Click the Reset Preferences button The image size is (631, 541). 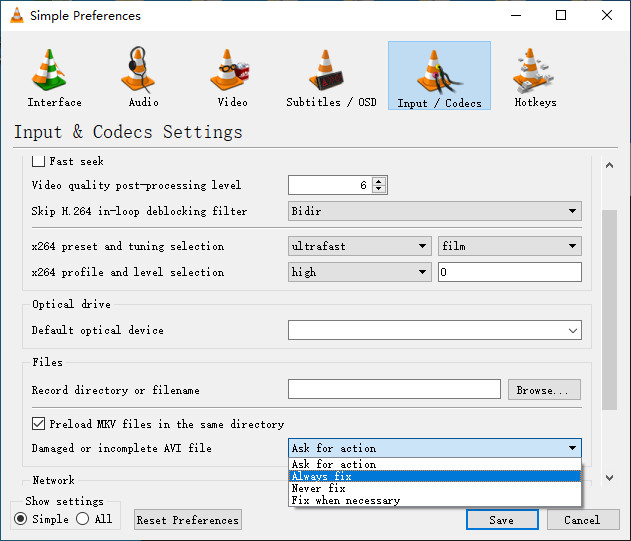(188, 520)
